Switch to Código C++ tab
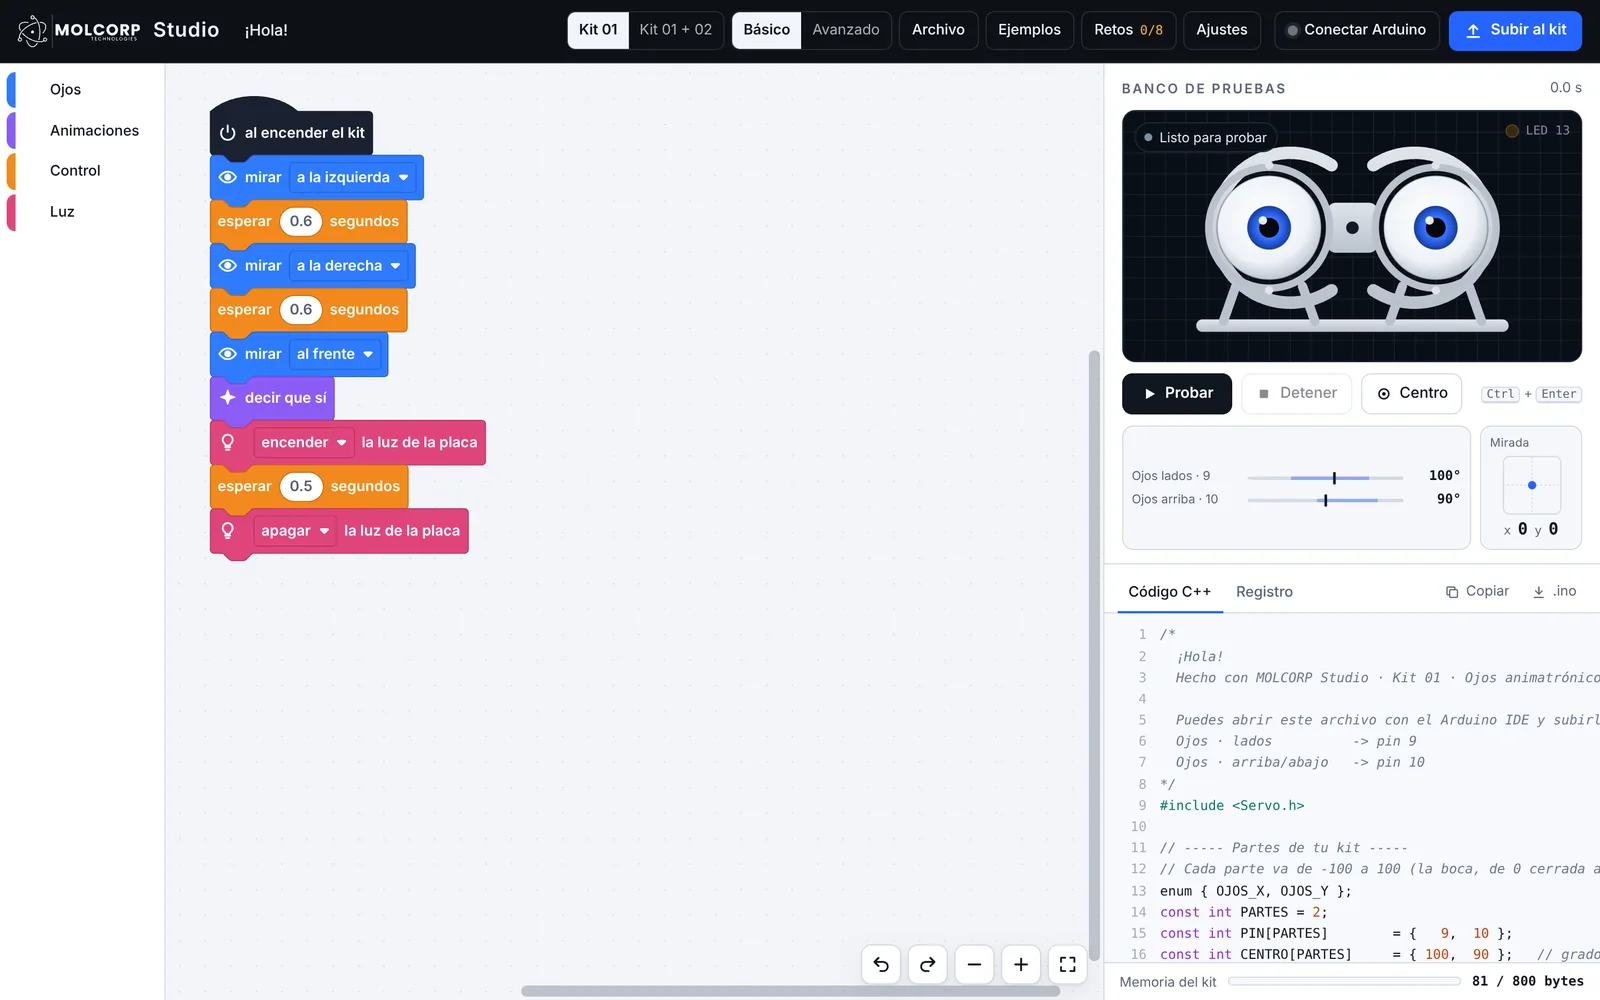The image size is (1600, 1000). tap(1169, 592)
